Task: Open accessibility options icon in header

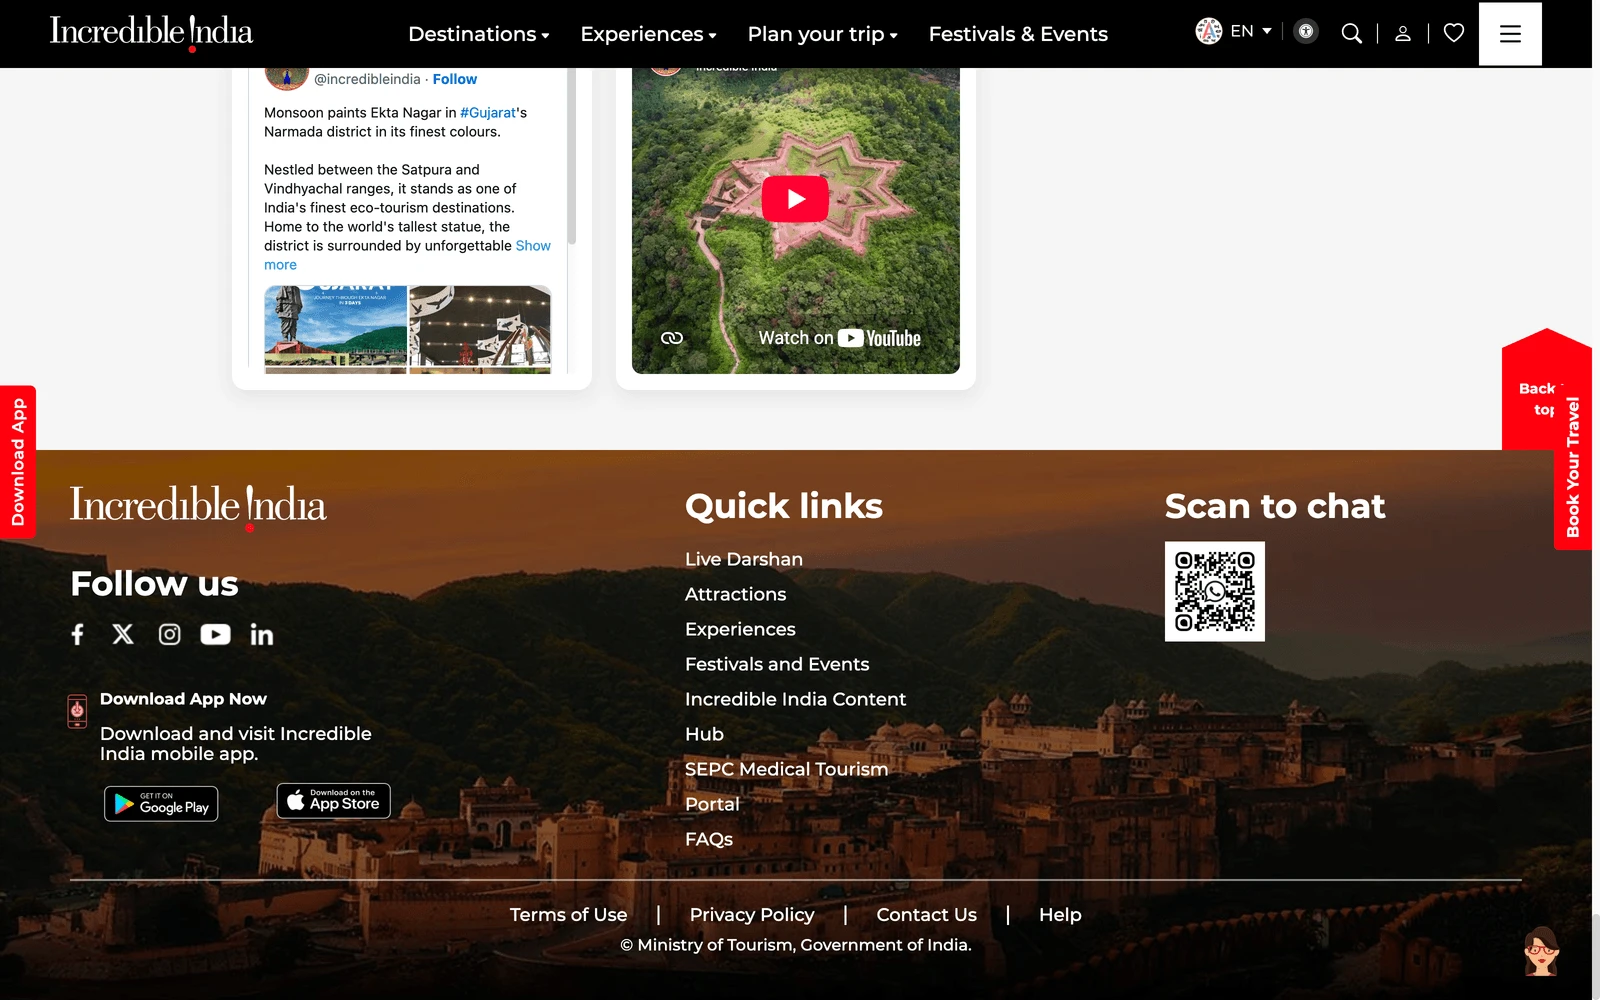Action: coord(1305,31)
